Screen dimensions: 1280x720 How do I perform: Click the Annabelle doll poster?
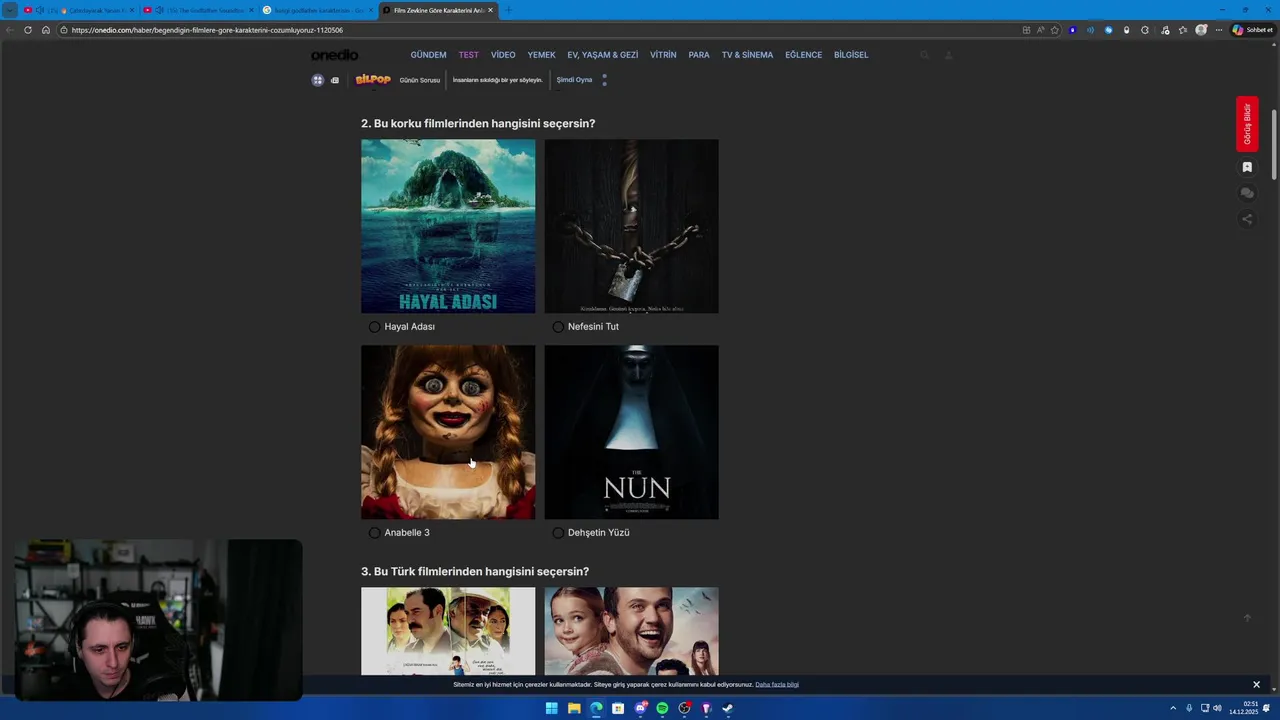click(x=448, y=432)
